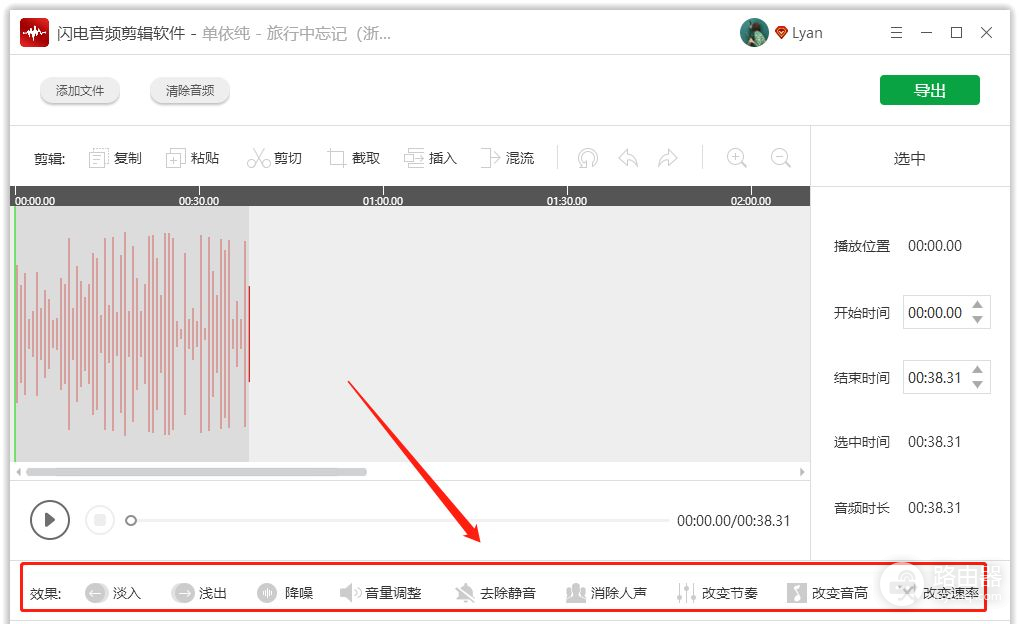This screenshot has height=624, width=1020.
Task: Click the green Export (导出) button
Action: pyautogui.click(x=930, y=90)
